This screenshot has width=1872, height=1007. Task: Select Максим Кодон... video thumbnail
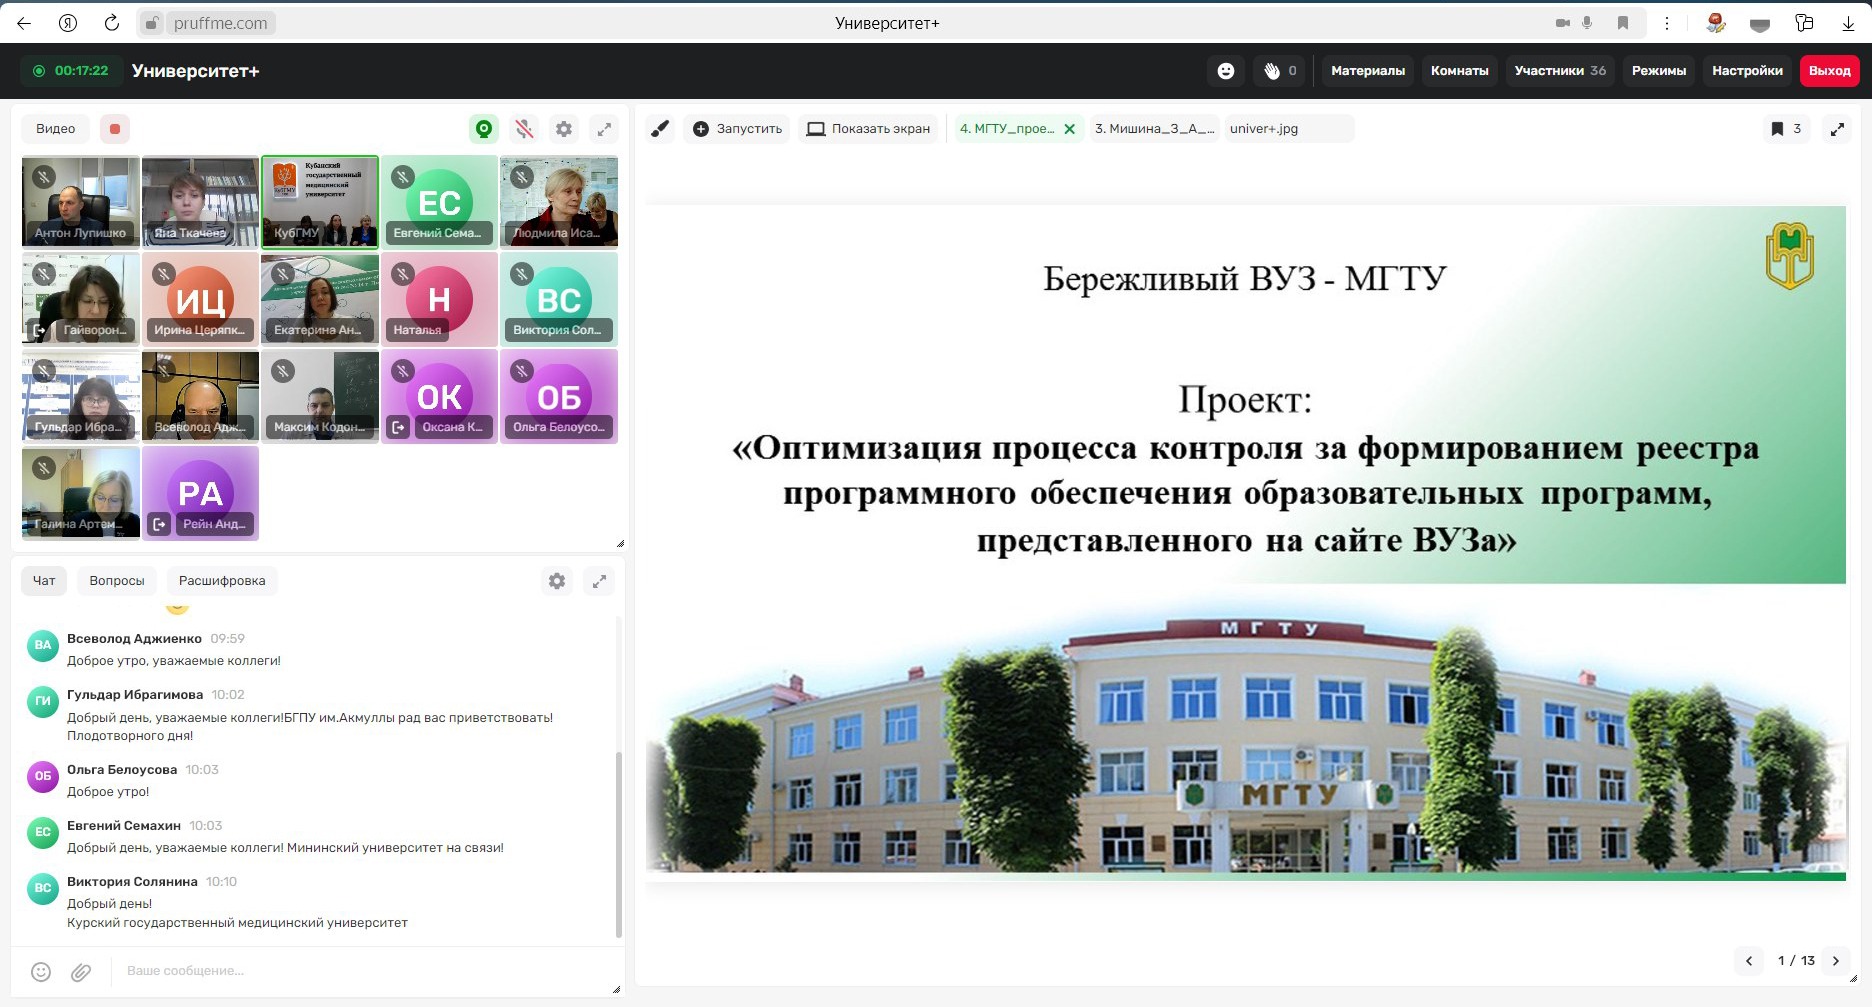tap(320, 396)
